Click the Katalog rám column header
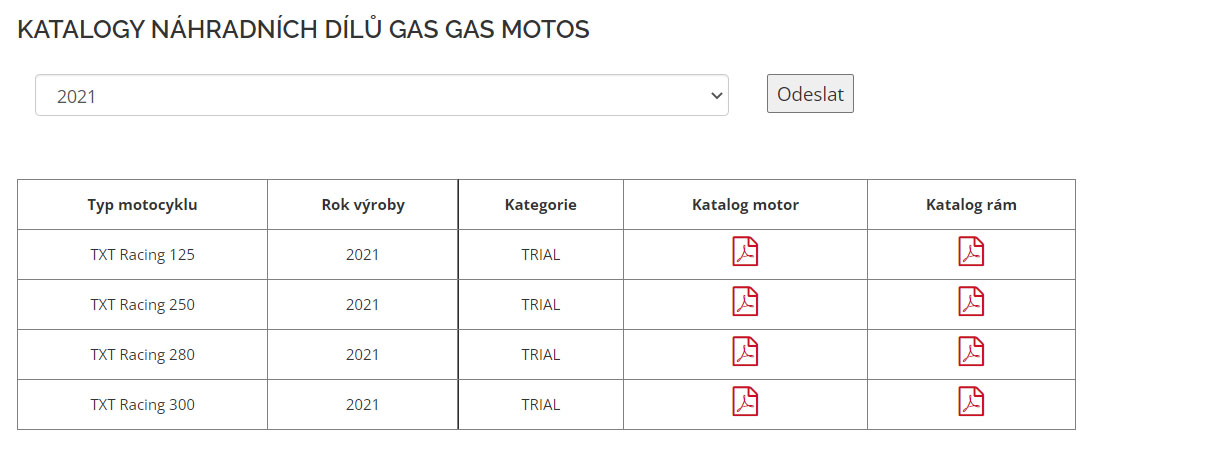This screenshot has height=450, width=1210. click(x=971, y=205)
